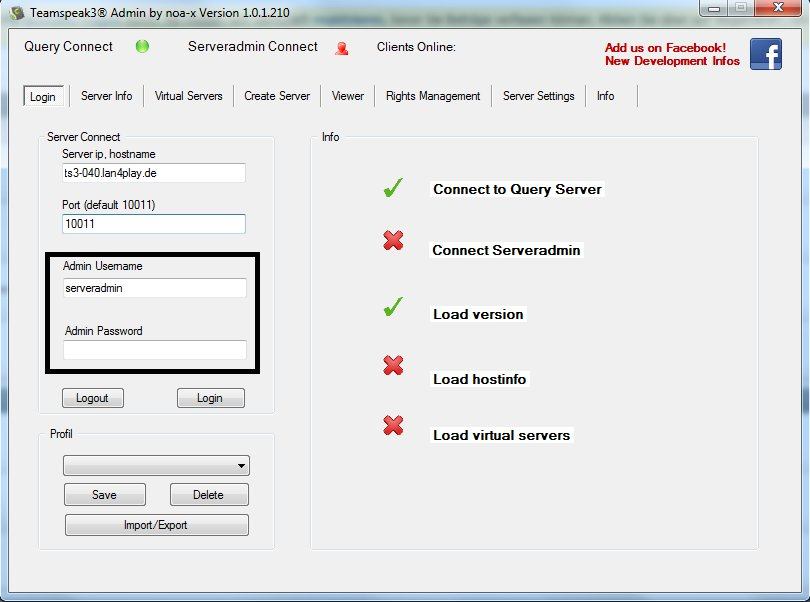Click the red X beside Load hostinfo
This screenshot has height=602, width=810.
393,365
